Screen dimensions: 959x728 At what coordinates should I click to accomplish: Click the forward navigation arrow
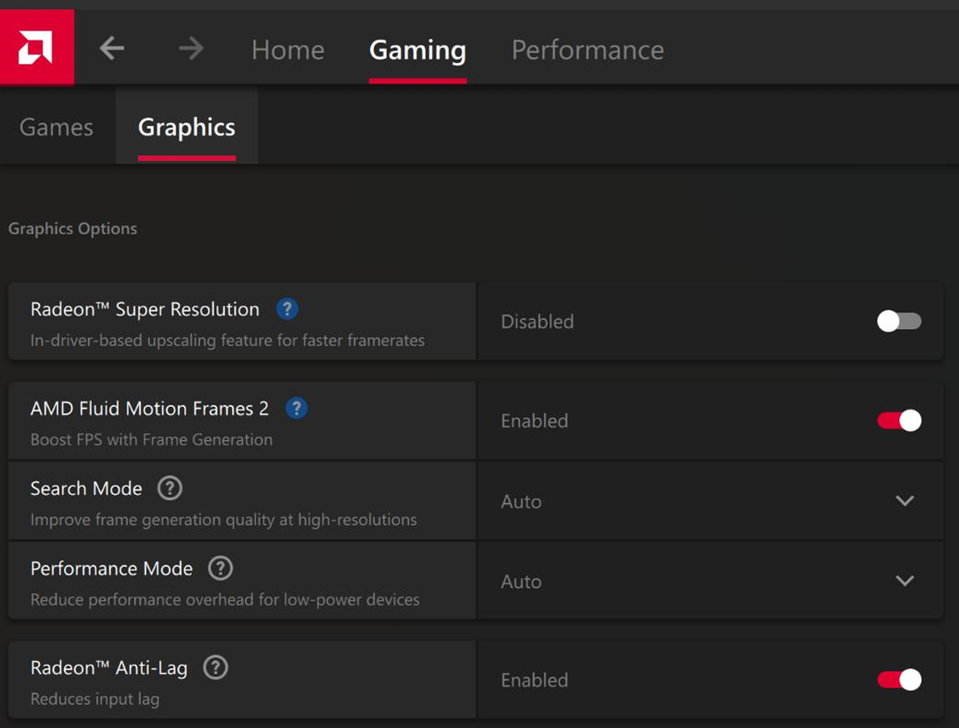tap(188, 47)
